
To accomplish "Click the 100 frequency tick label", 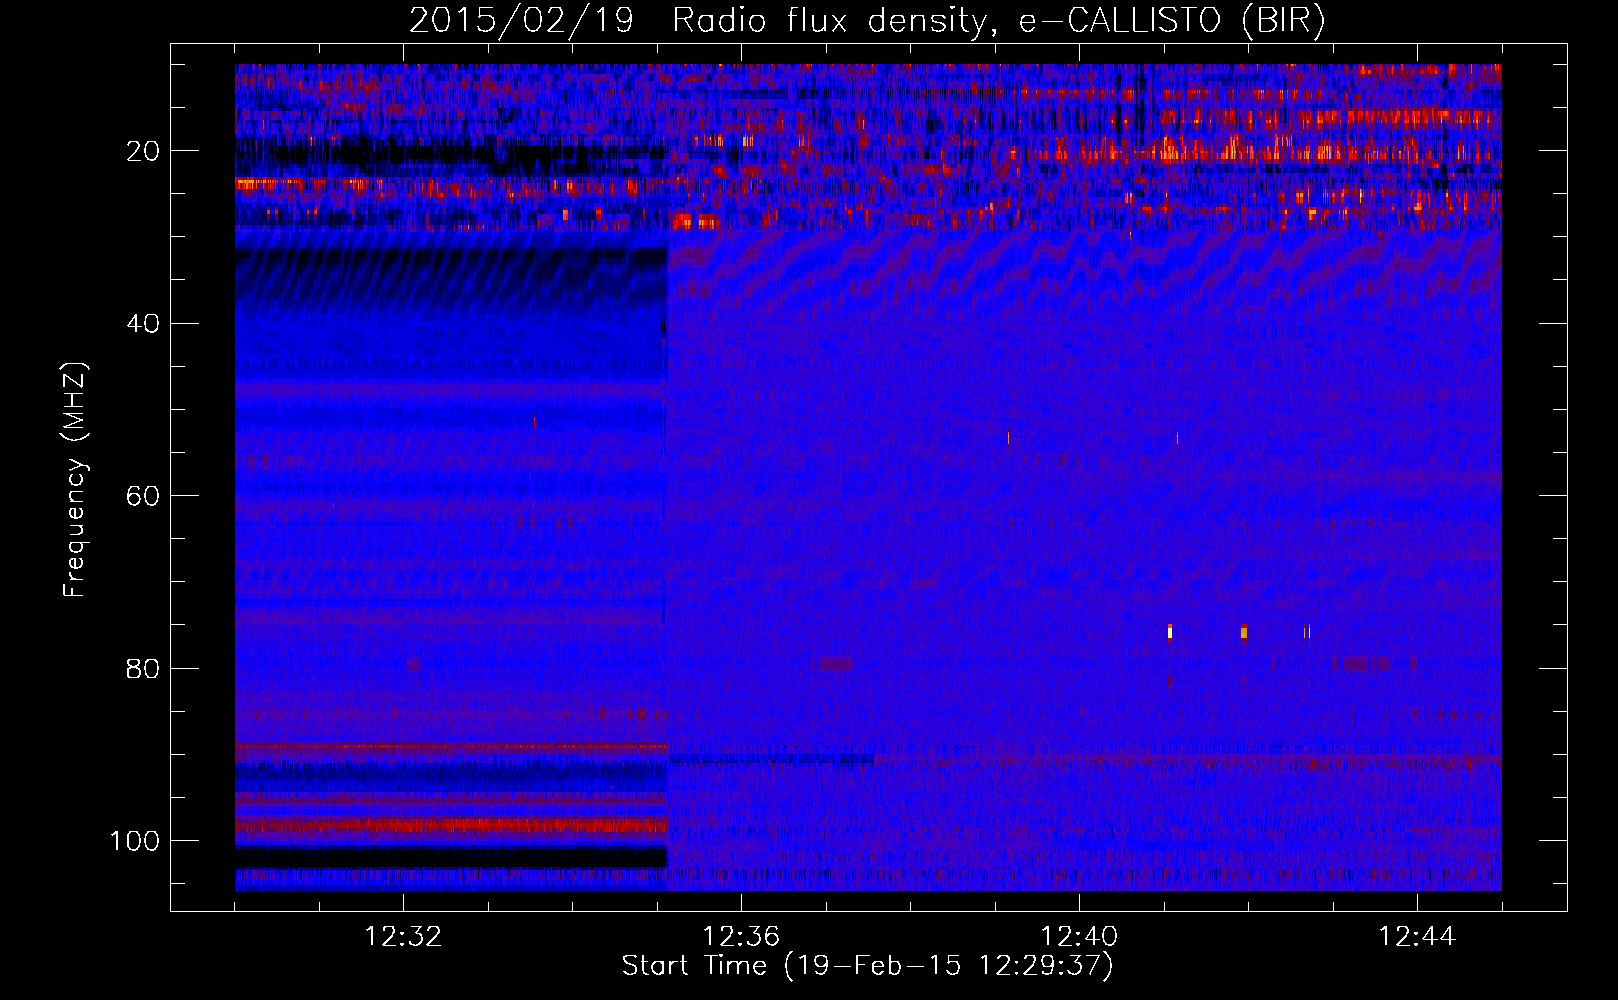I will [135, 841].
